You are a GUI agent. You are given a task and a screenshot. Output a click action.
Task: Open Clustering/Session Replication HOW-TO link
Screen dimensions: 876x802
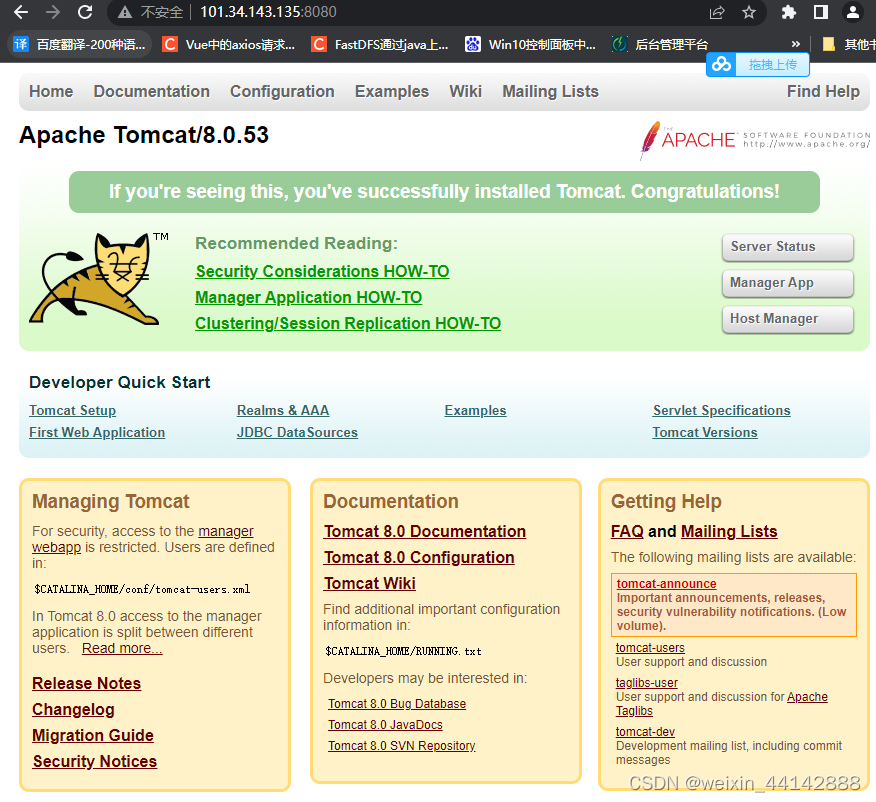coord(348,323)
